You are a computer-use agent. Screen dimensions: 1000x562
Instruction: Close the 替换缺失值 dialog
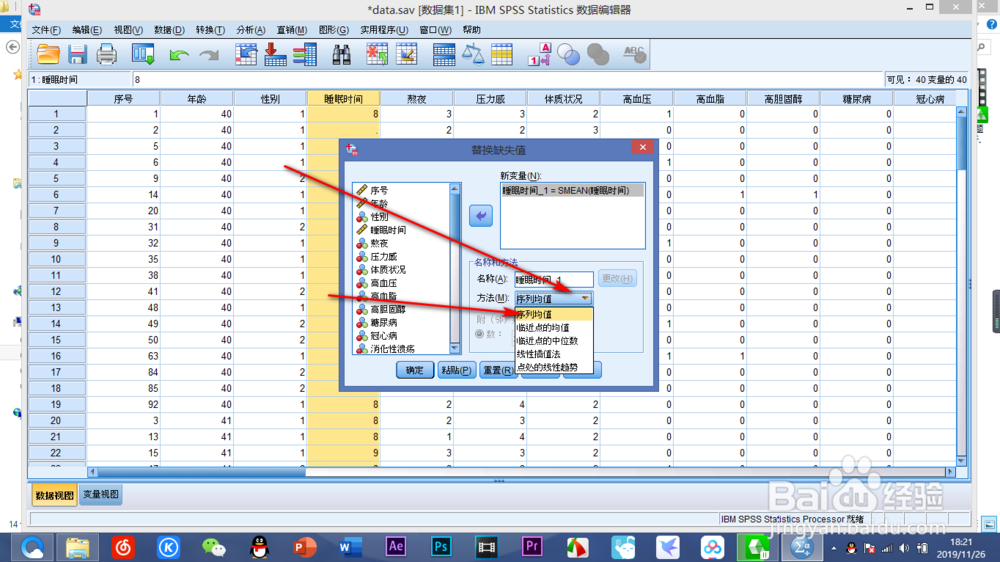pyautogui.click(x=642, y=147)
